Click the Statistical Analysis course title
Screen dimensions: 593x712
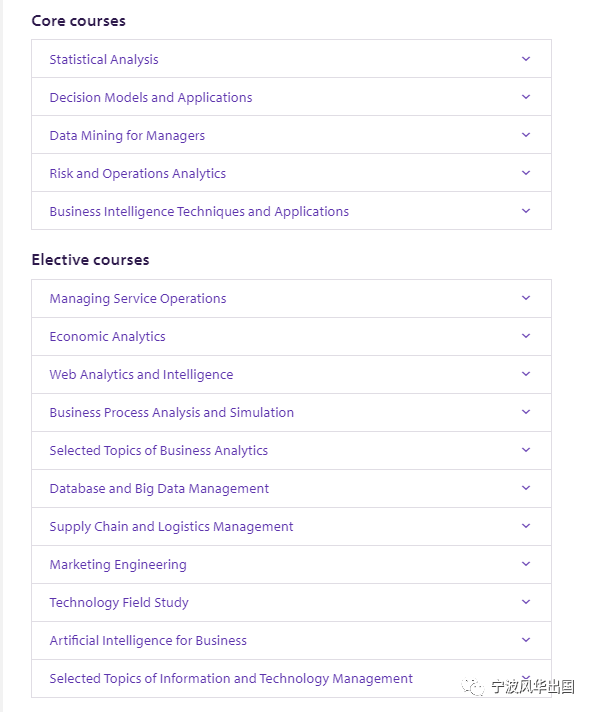[x=104, y=59]
